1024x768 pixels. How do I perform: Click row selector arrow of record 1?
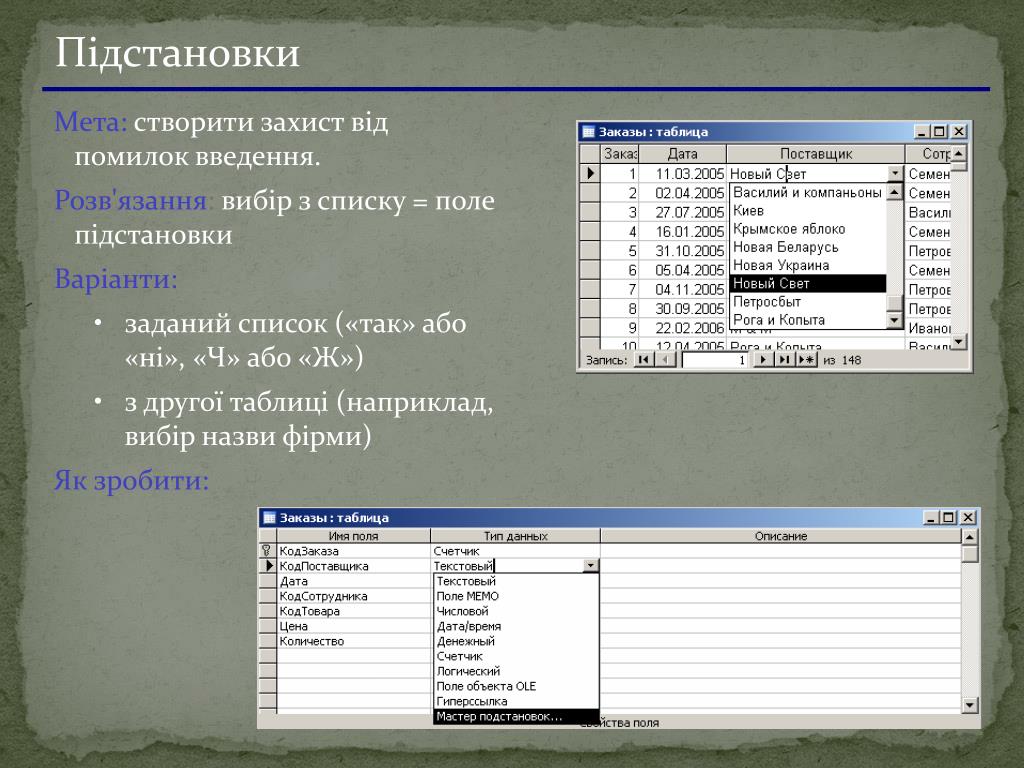click(590, 173)
